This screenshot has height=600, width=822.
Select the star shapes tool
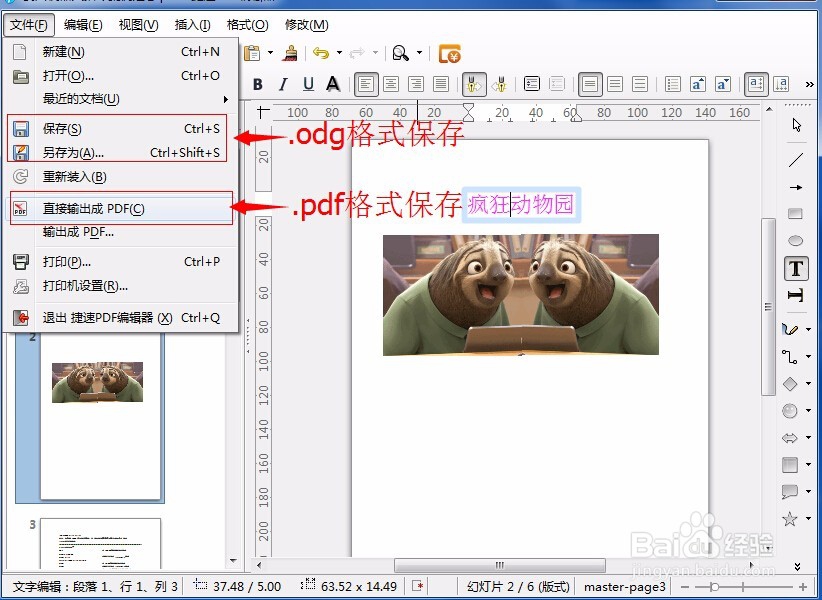[790, 519]
